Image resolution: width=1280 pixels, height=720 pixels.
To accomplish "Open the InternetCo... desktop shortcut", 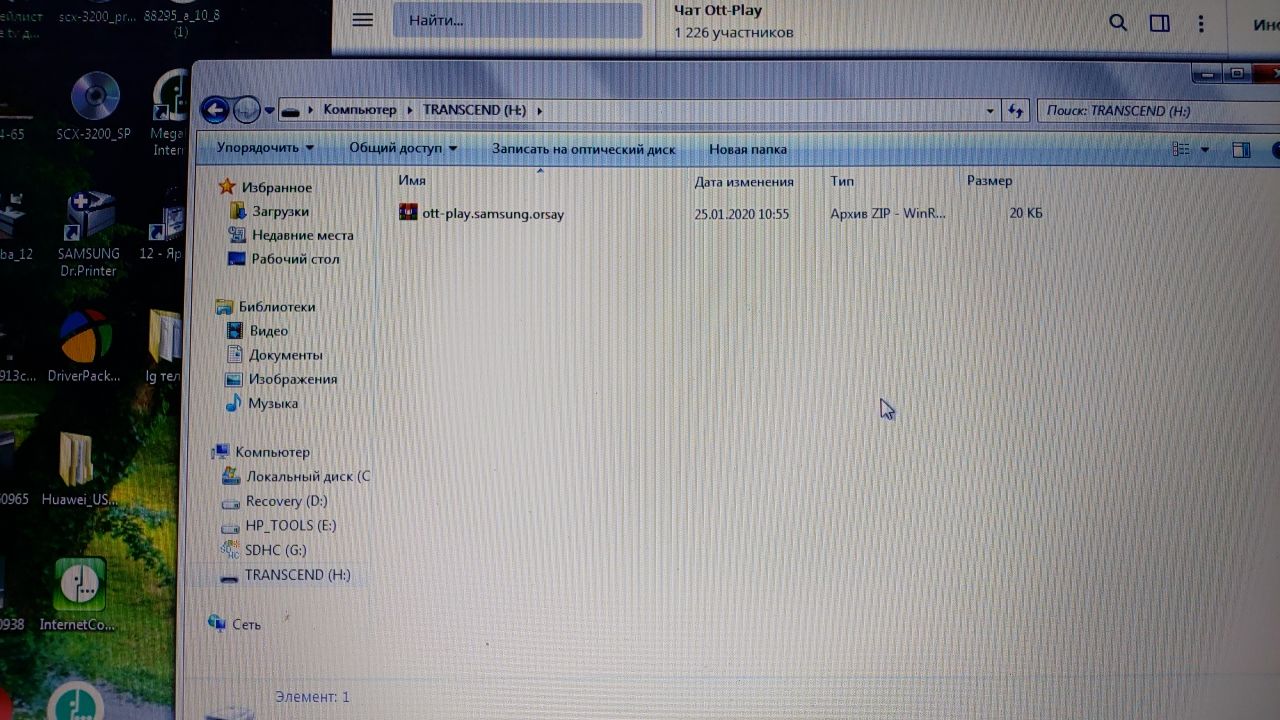I will 78,595.
